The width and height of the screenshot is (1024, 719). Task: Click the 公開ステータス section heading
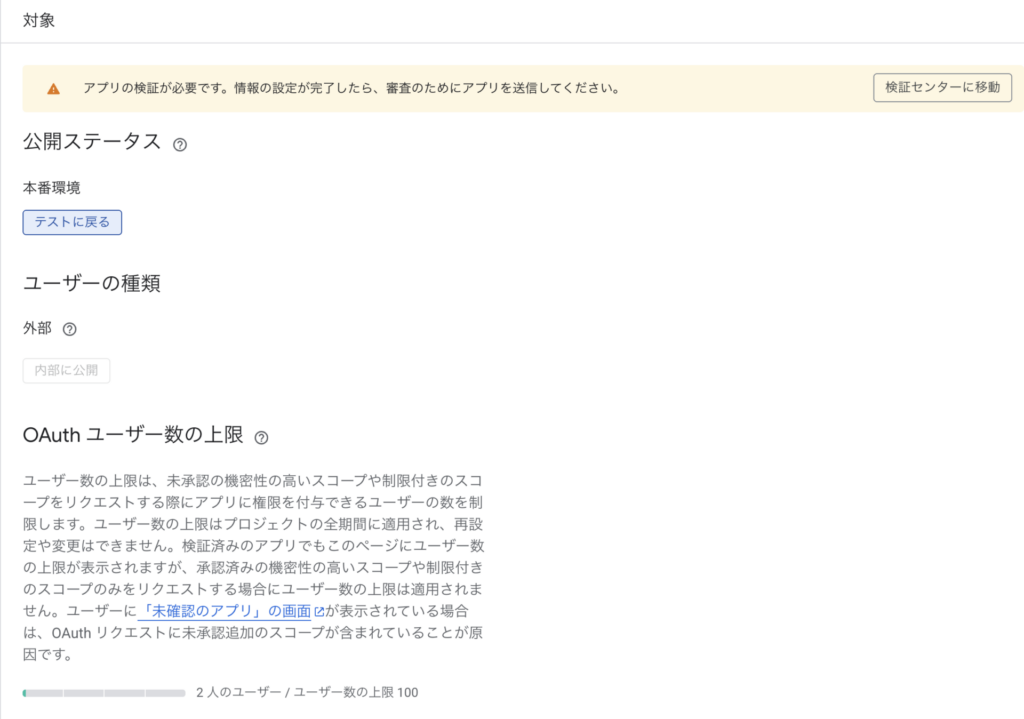pos(92,142)
